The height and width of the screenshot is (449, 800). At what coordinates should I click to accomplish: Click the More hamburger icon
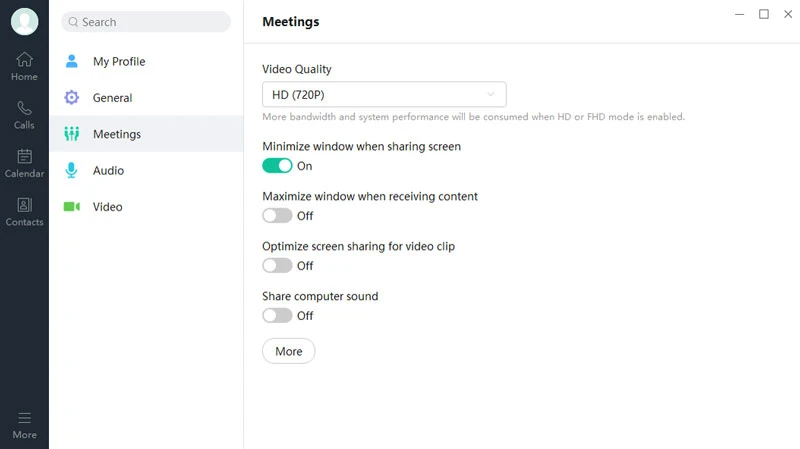[24, 418]
